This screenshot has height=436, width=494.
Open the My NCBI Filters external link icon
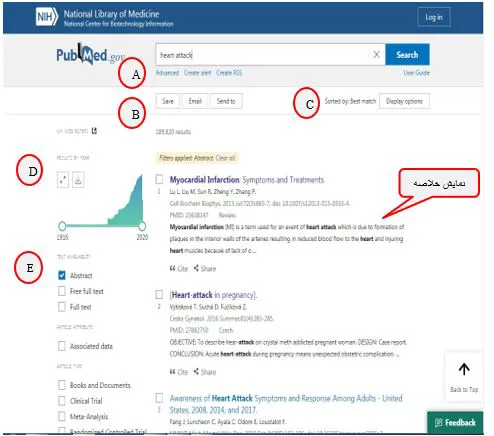[x=94, y=131]
